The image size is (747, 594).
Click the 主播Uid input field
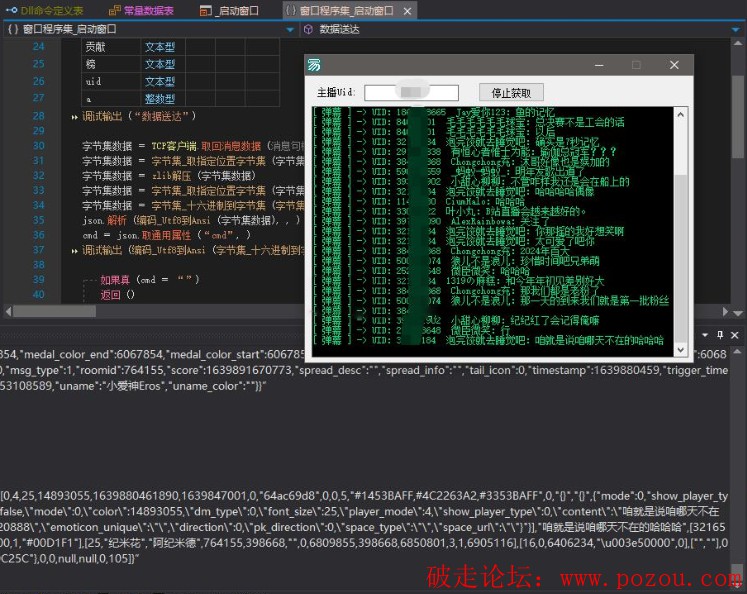(x=411, y=93)
